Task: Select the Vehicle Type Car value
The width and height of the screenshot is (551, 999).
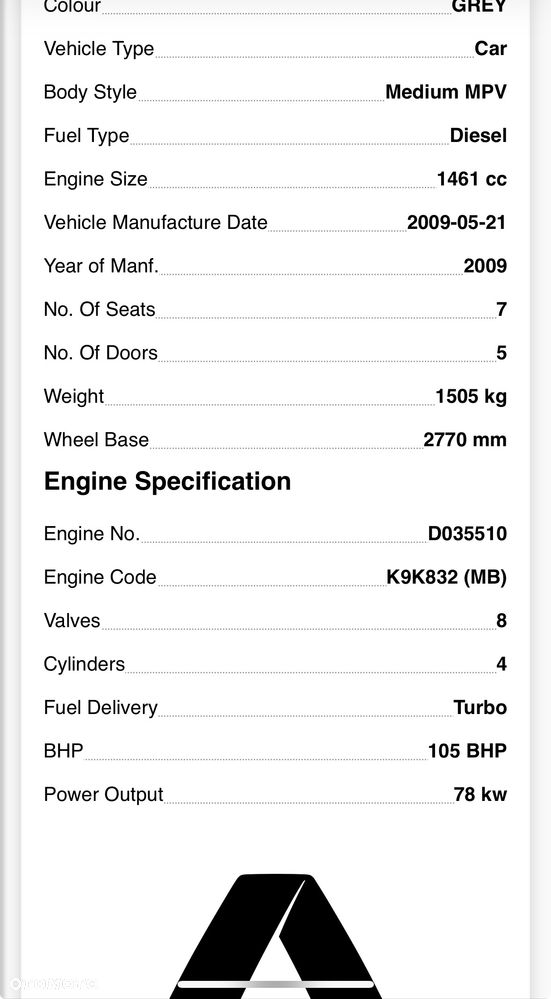Action: pos(490,48)
